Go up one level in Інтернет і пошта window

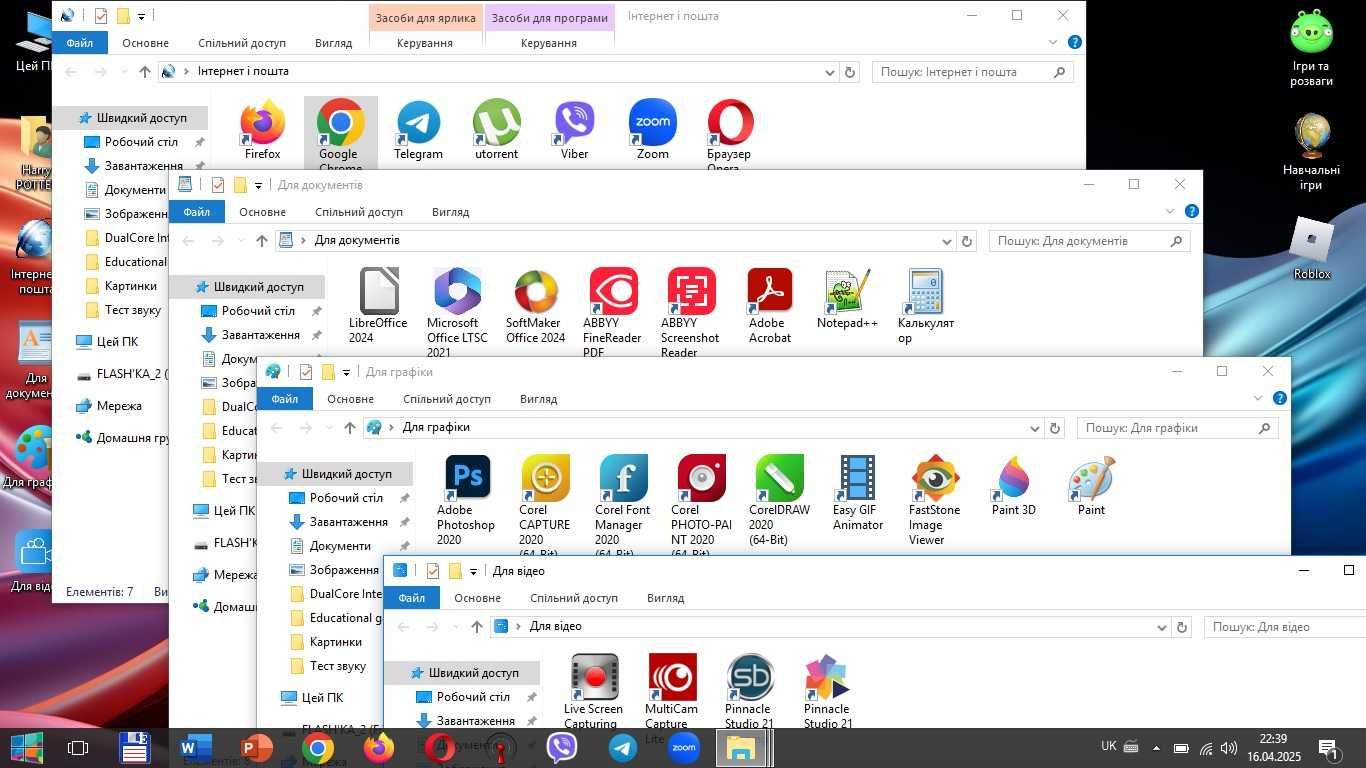pyautogui.click(x=145, y=72)
